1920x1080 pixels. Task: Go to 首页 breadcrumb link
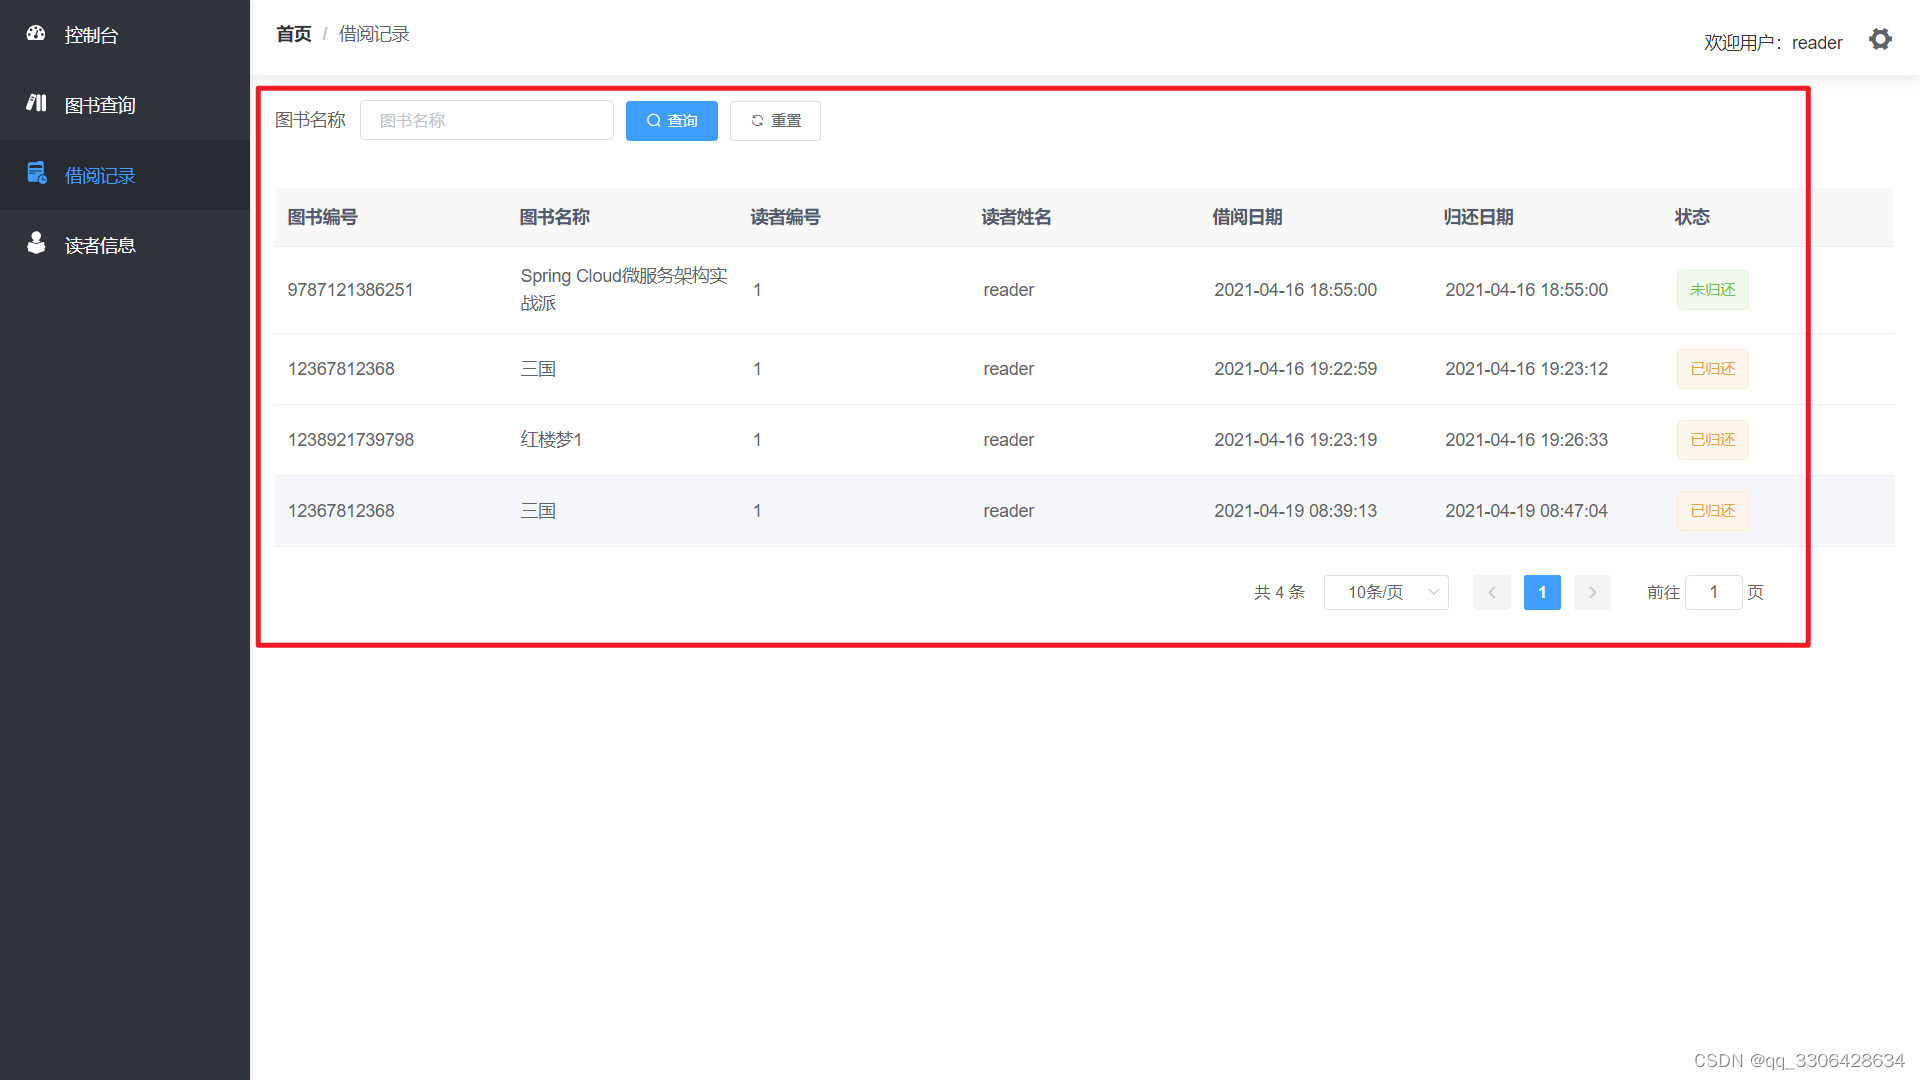pyautogui.click(x=294, y=34)
